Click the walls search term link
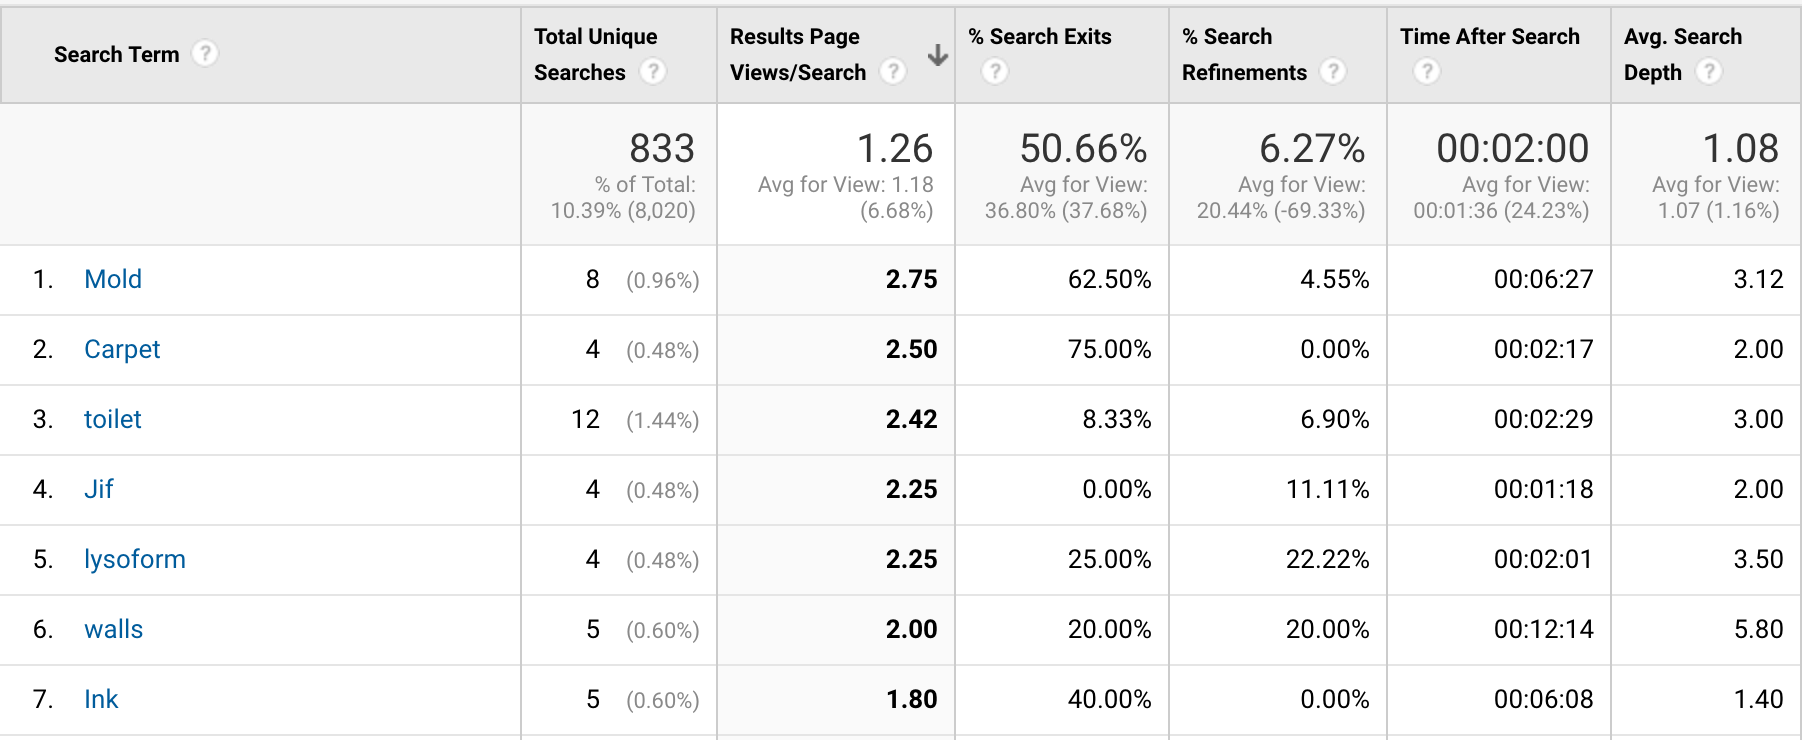The width and height of the screenshot is (1802, 740). point(114,629)
